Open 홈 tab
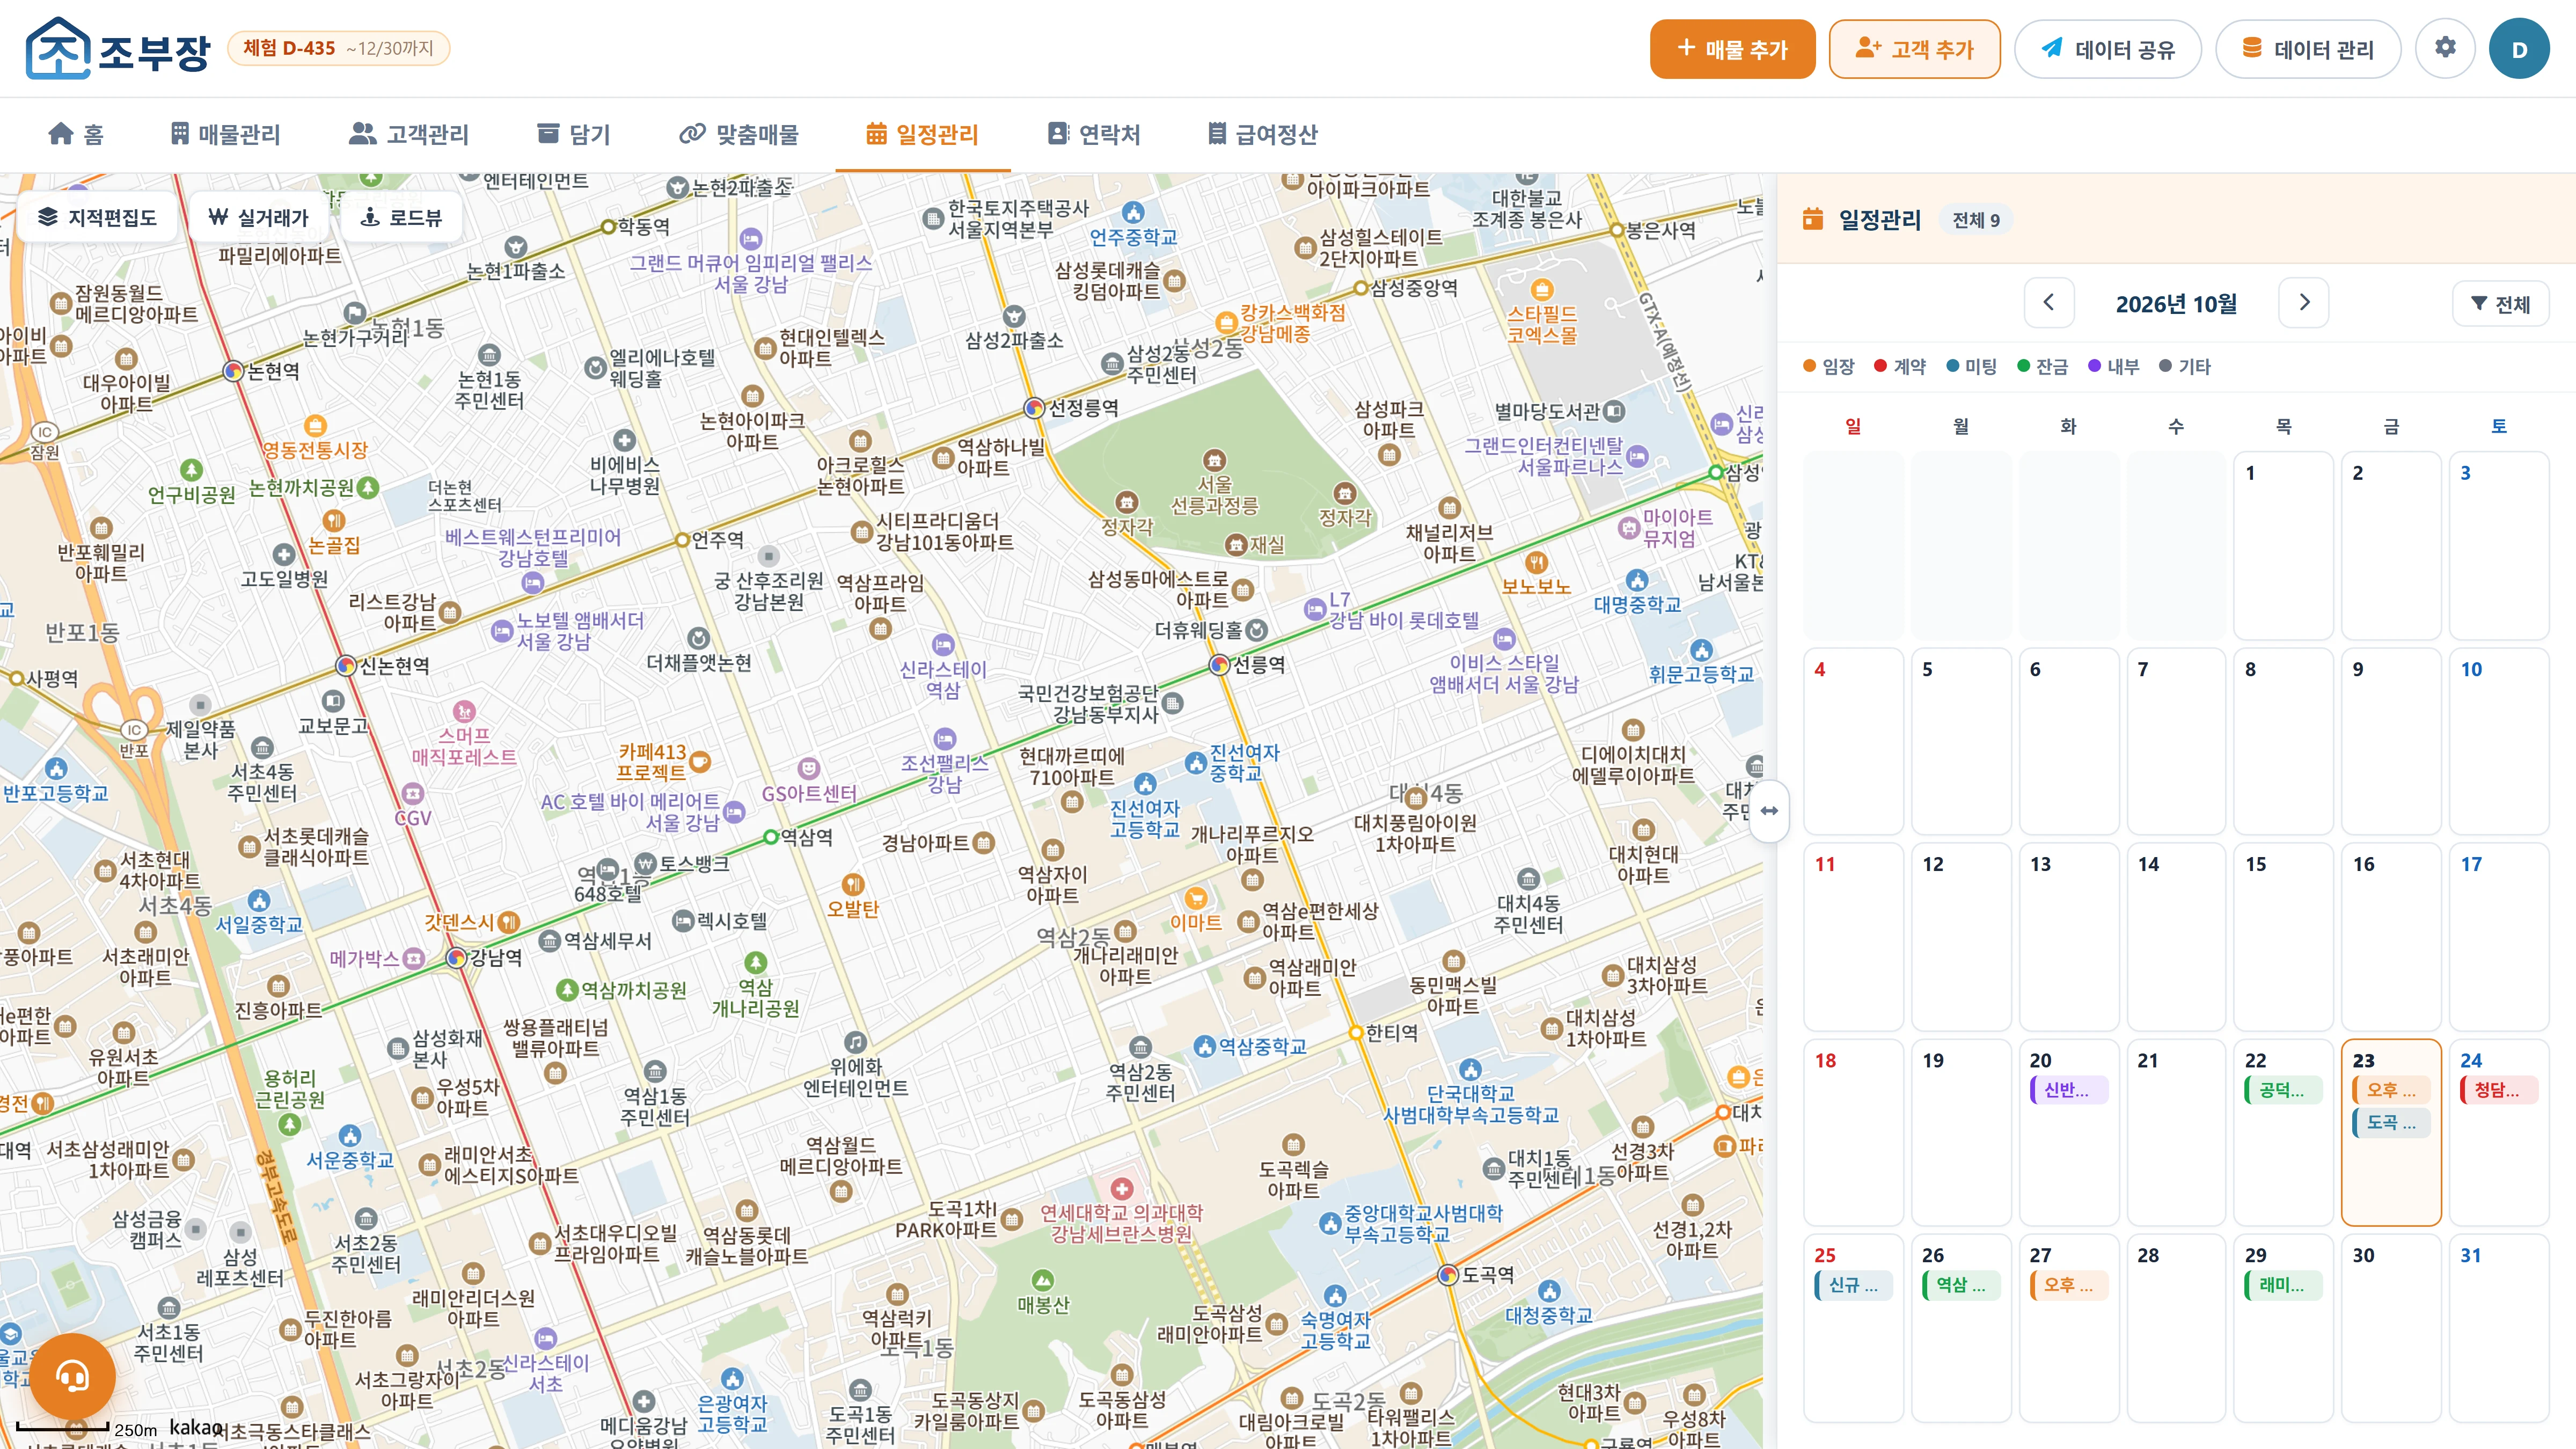 pyautogui.click(x=76, y=134)
